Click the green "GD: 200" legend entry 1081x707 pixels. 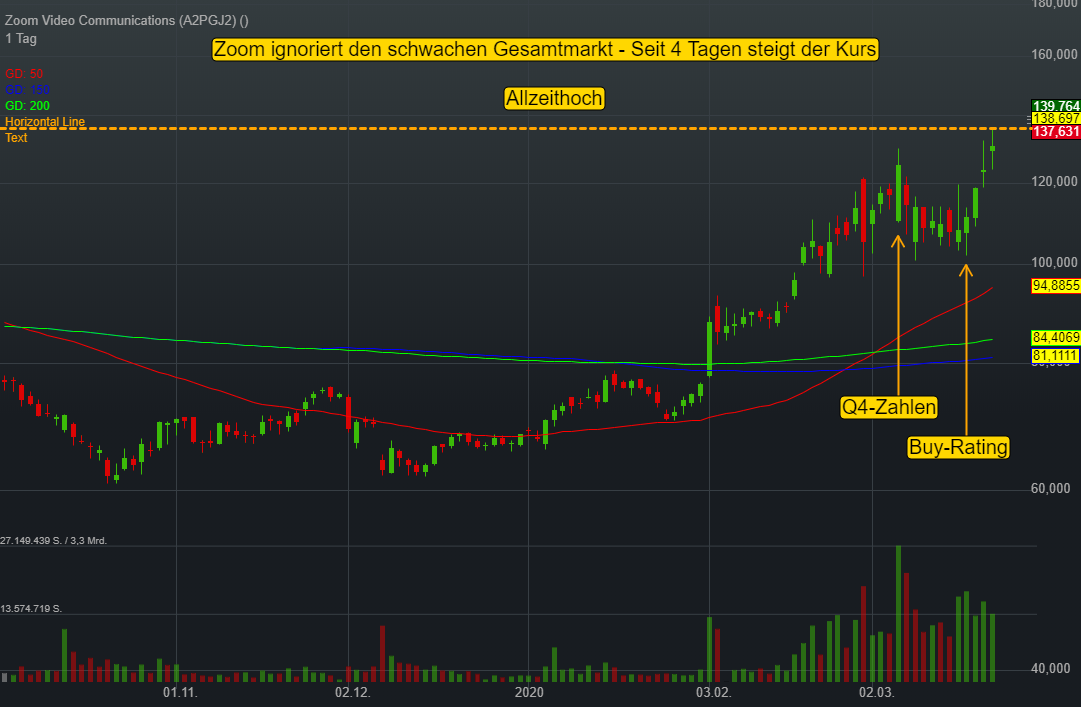click(28, 105)
